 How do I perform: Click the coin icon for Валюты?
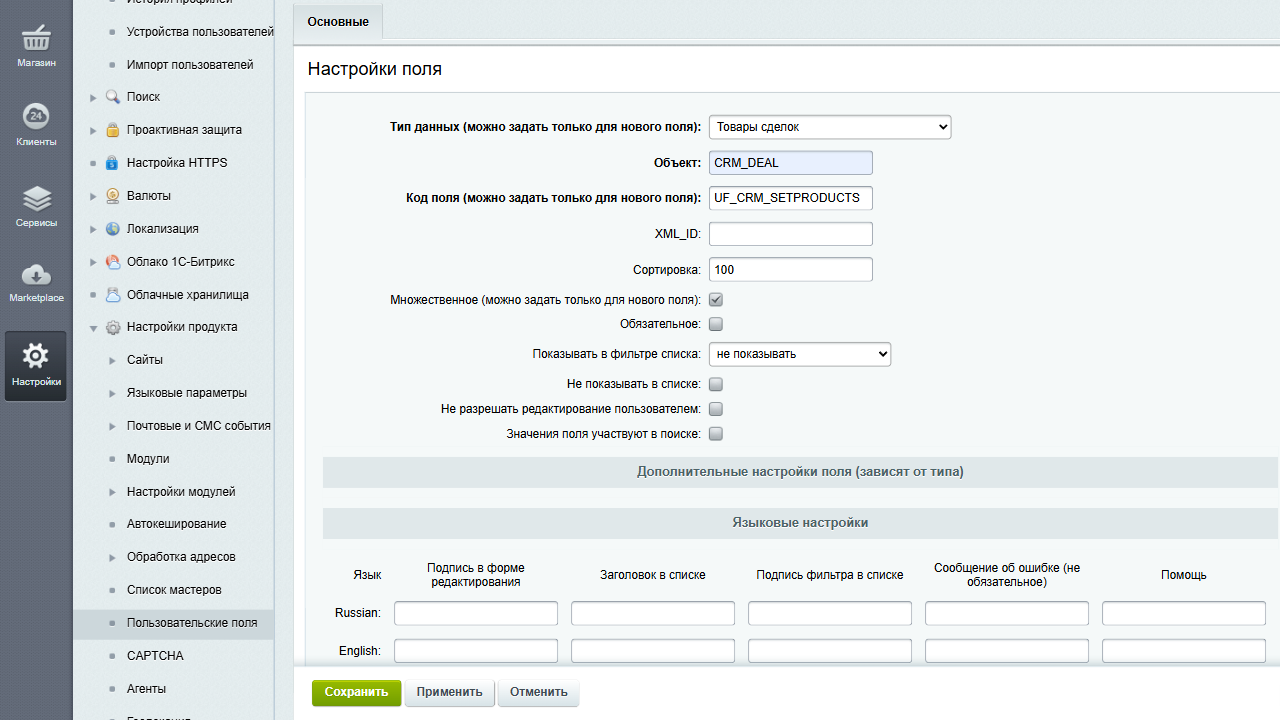[113, 196]
